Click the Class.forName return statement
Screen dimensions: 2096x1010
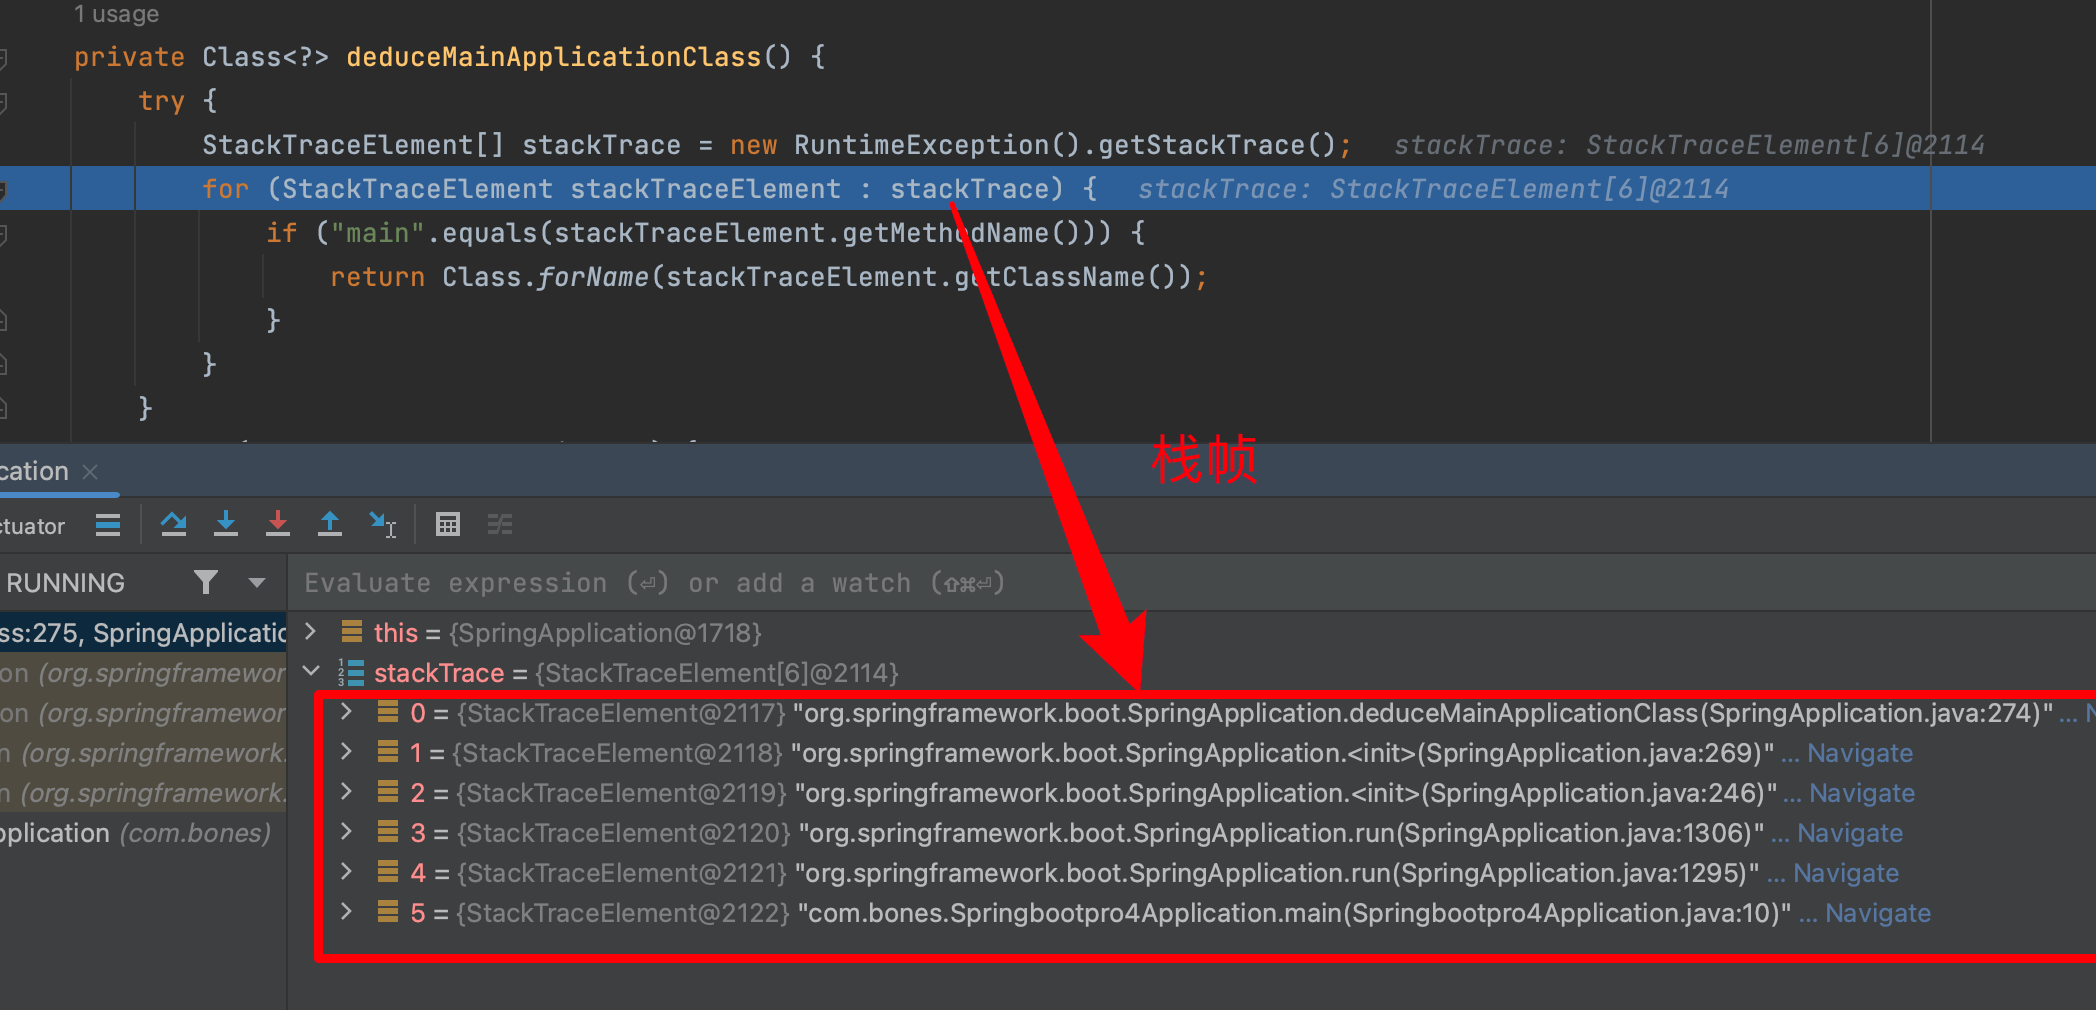click(768, 277)
